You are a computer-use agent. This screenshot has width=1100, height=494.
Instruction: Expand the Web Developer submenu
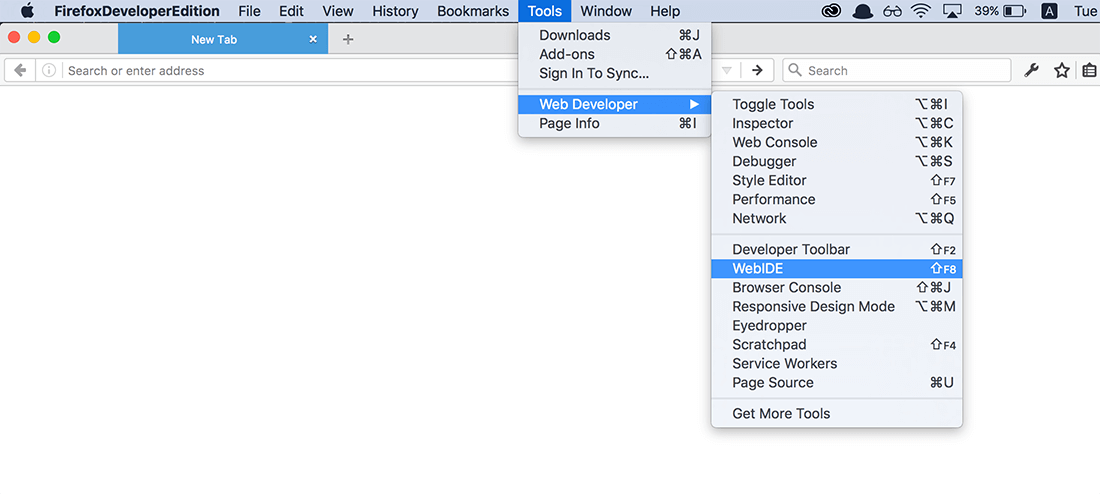click(x=615, y=105)
